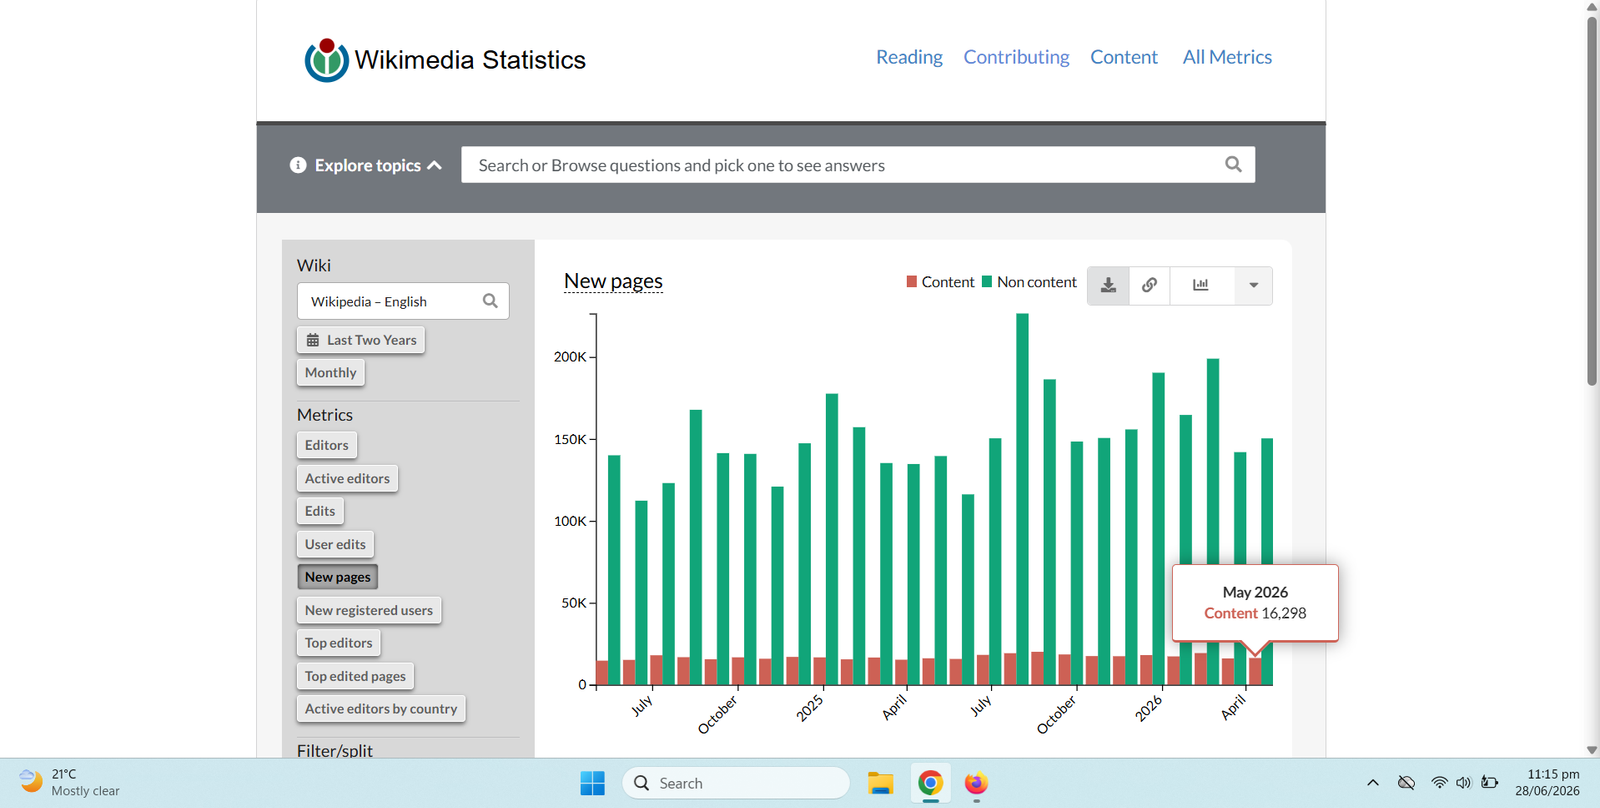Image resolution: width=1600 pixels, height=808 pixels.
Task: Select the Active editors metric
Action: (347, 479)
